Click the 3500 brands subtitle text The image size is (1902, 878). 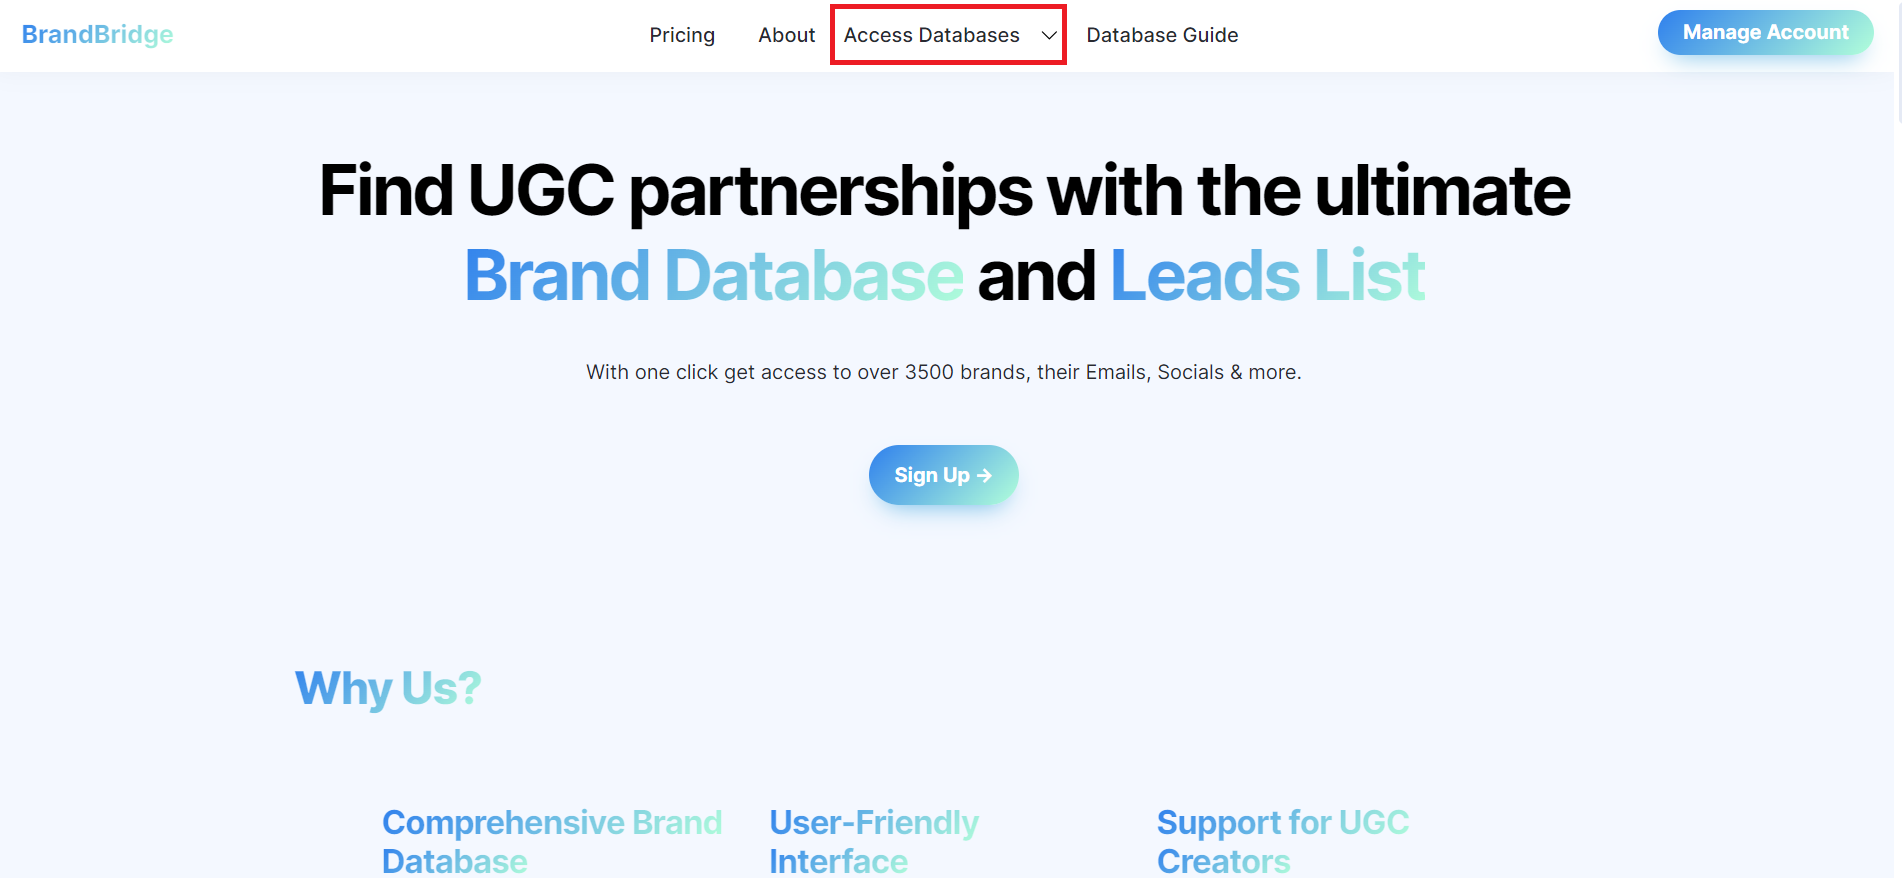(943, 372)
